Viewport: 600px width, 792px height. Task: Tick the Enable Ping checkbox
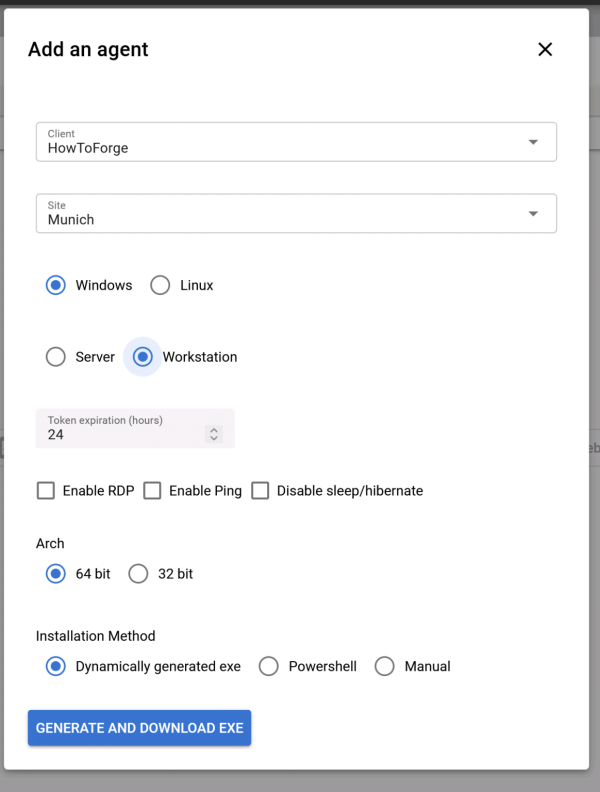tap(152, 491)
